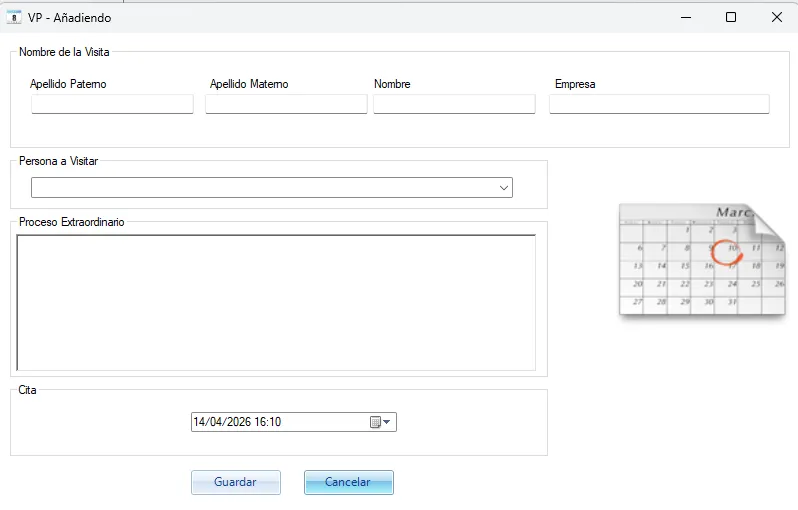
Task: Close the VP - Añadiendo window
Action: 777,17
